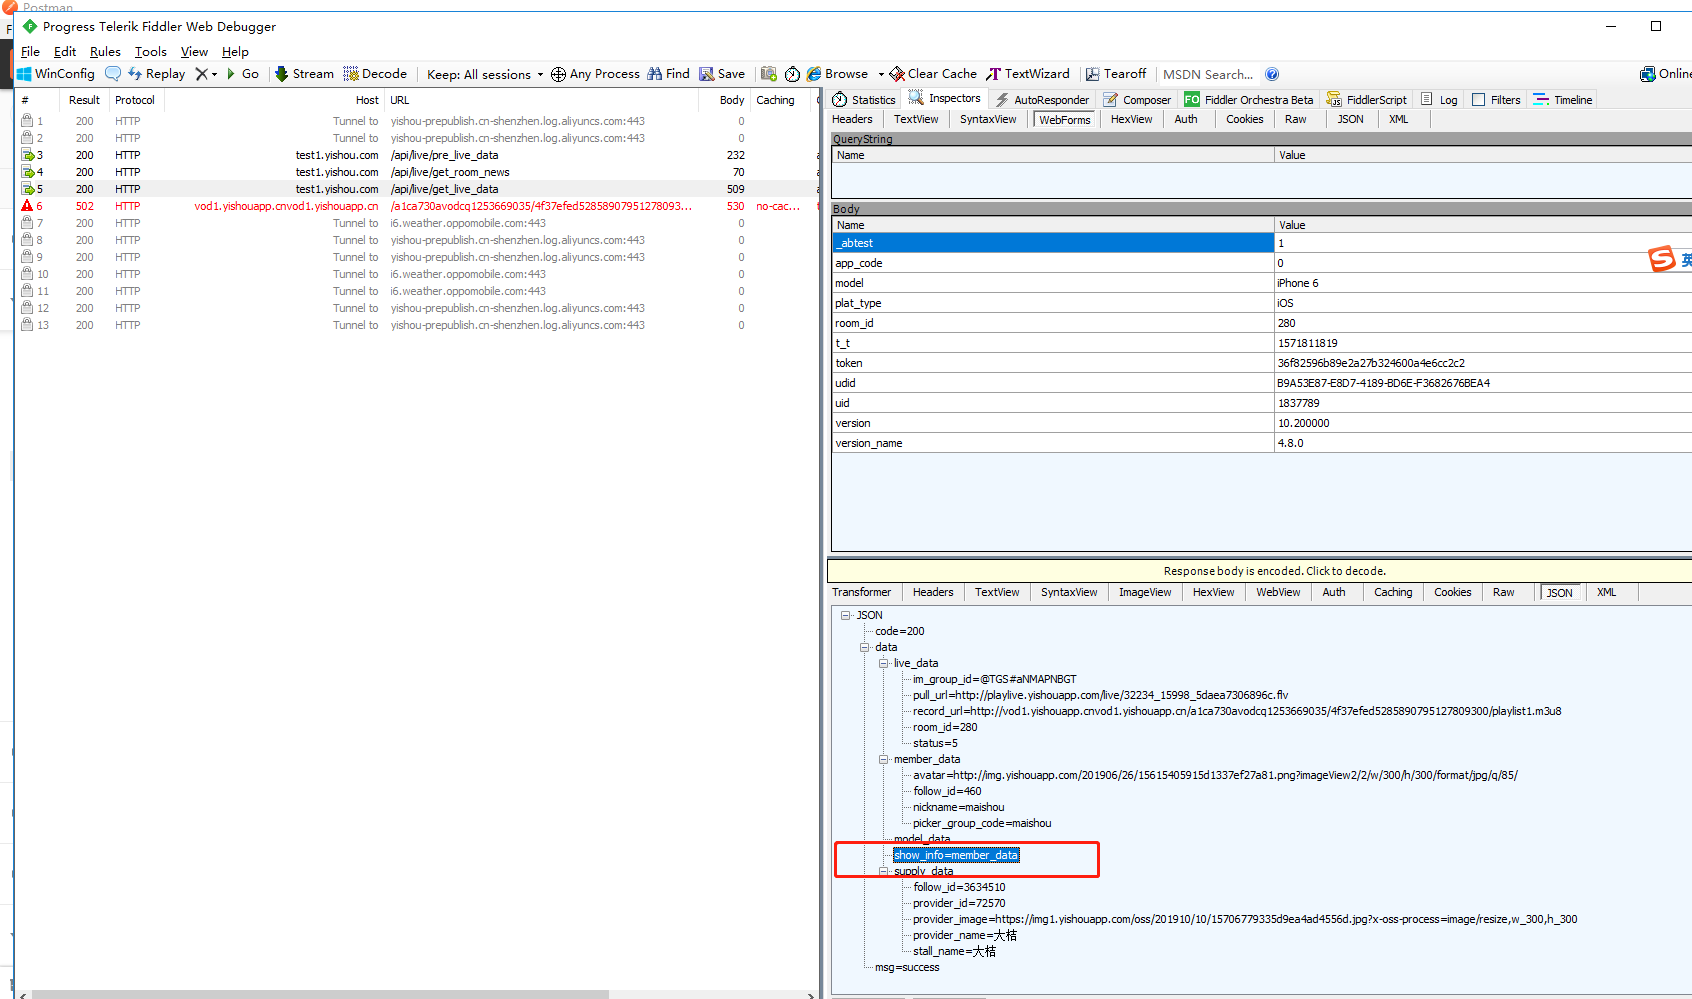Screen dimensions: 1692x999
Task: Select nickname=maishou JSON node
Action: (x=958, y=807)
